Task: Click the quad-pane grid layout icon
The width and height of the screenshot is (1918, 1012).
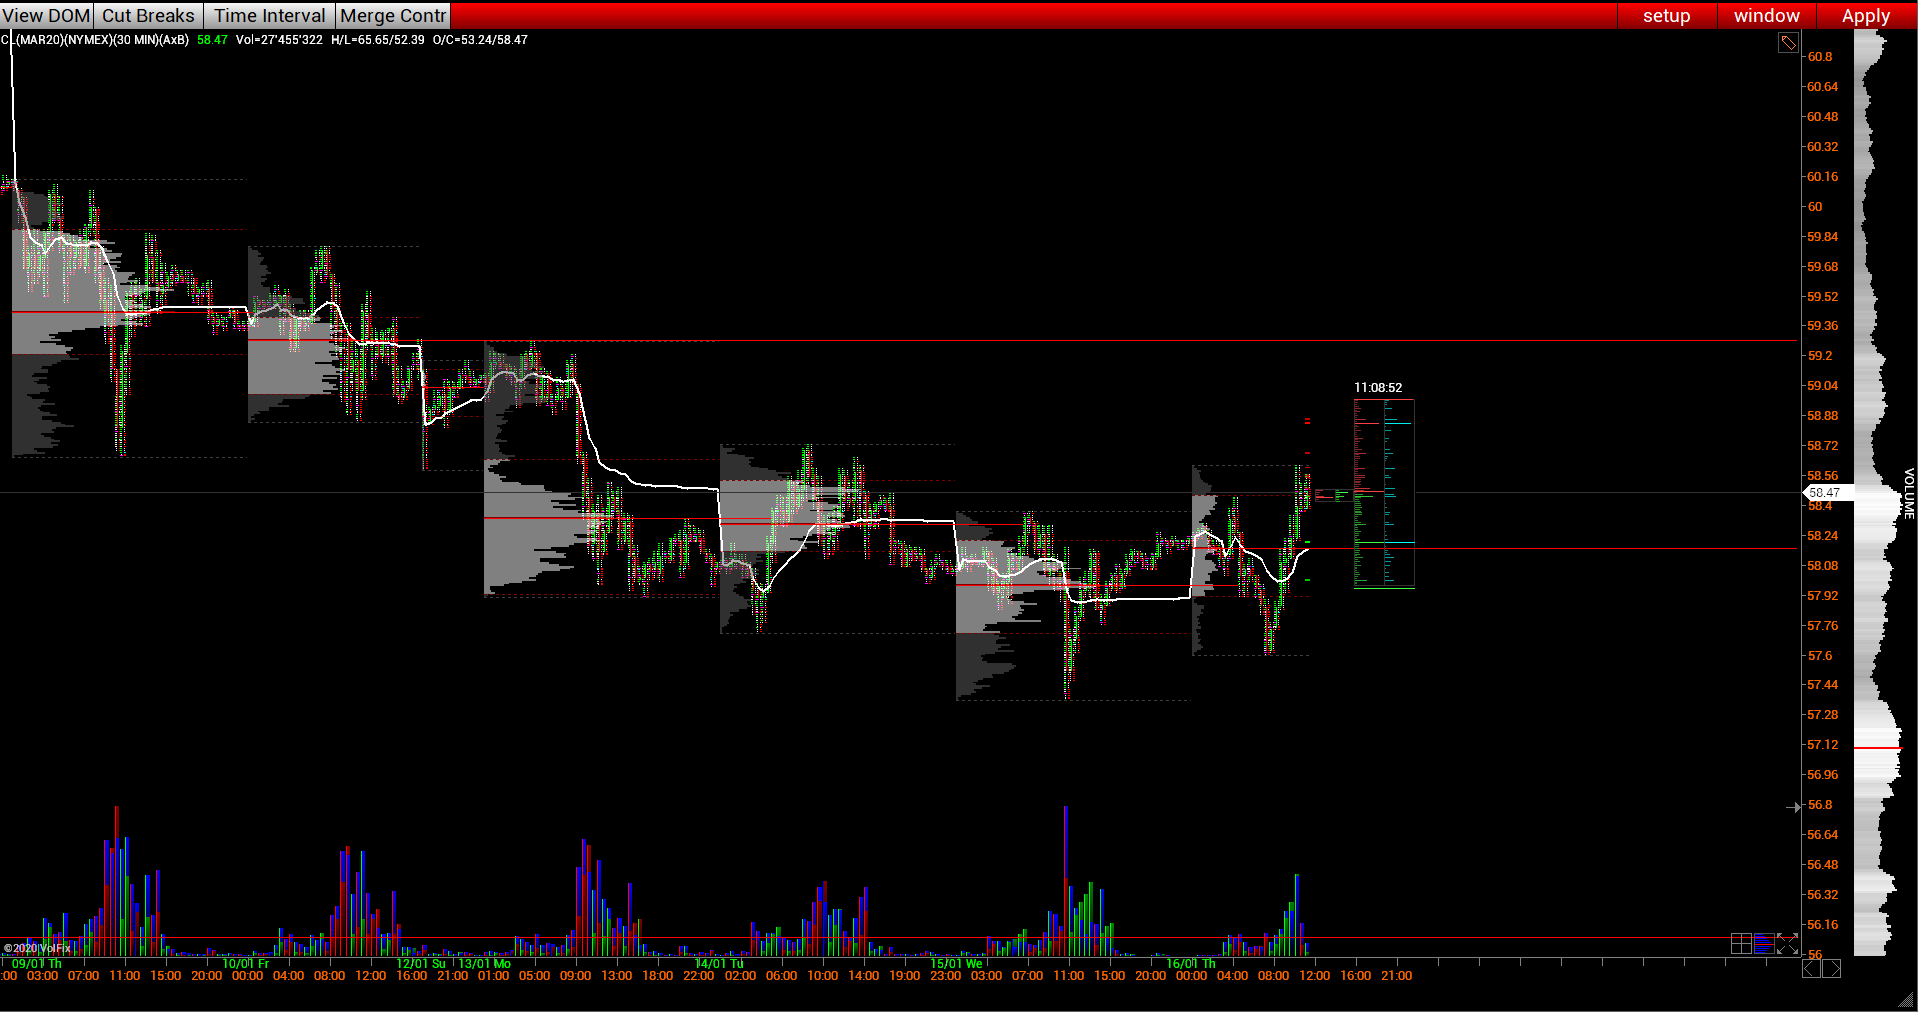Action: click(1741, 943)
